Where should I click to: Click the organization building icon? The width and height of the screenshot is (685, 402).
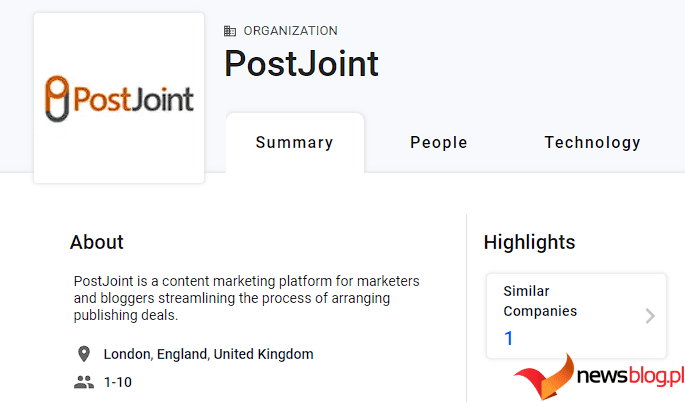point(230,31)
